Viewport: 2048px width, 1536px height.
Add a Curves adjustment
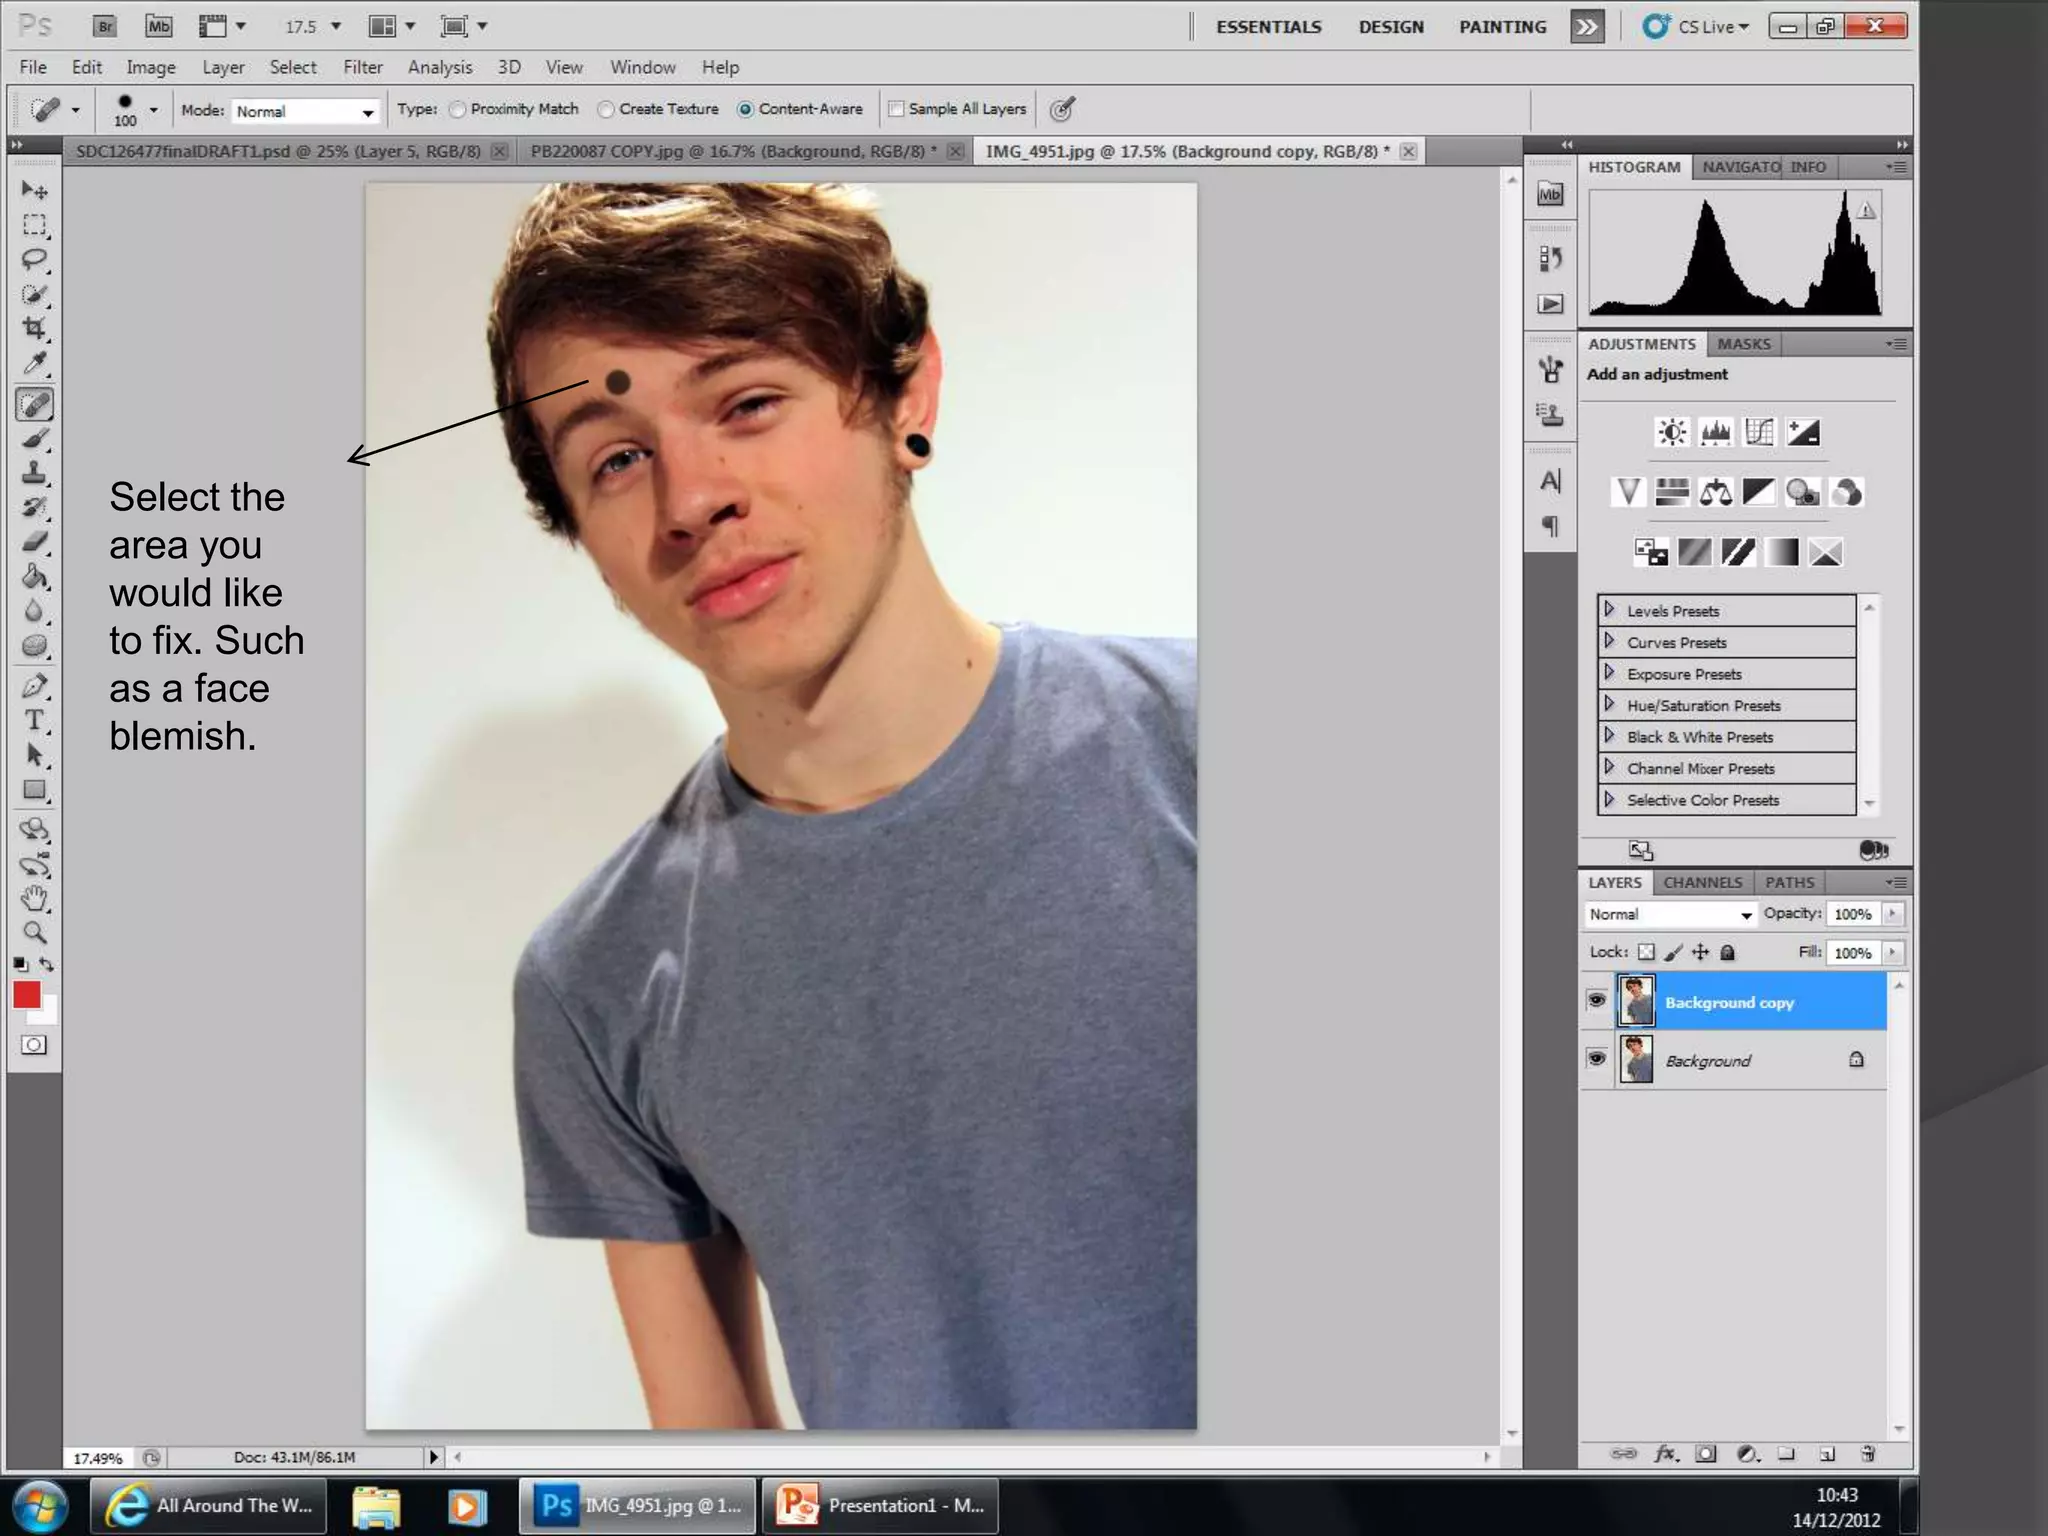click(1759, 432)
